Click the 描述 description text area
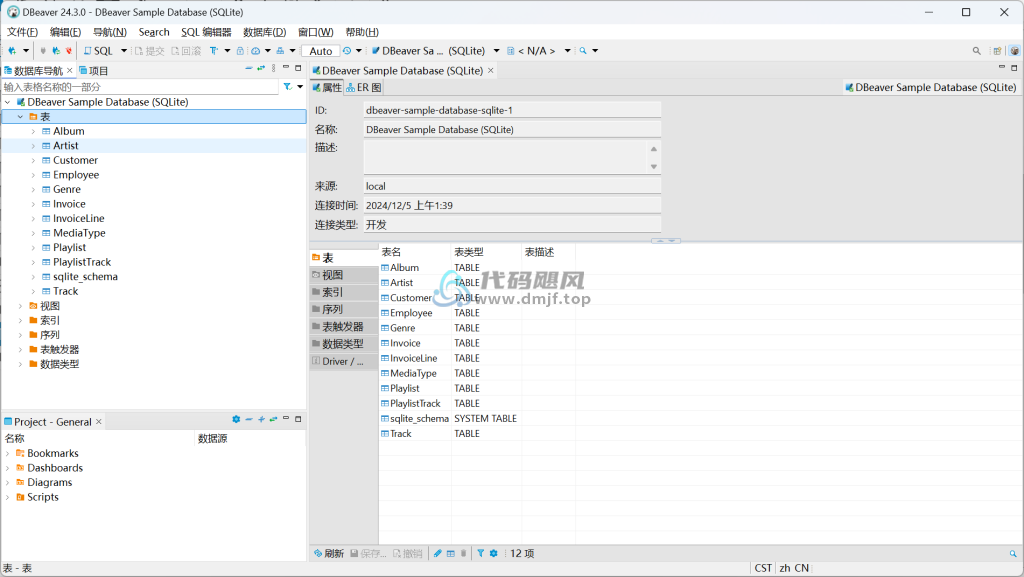The height and width of the screenshot is (577, 1024). [x=507, y=157]
